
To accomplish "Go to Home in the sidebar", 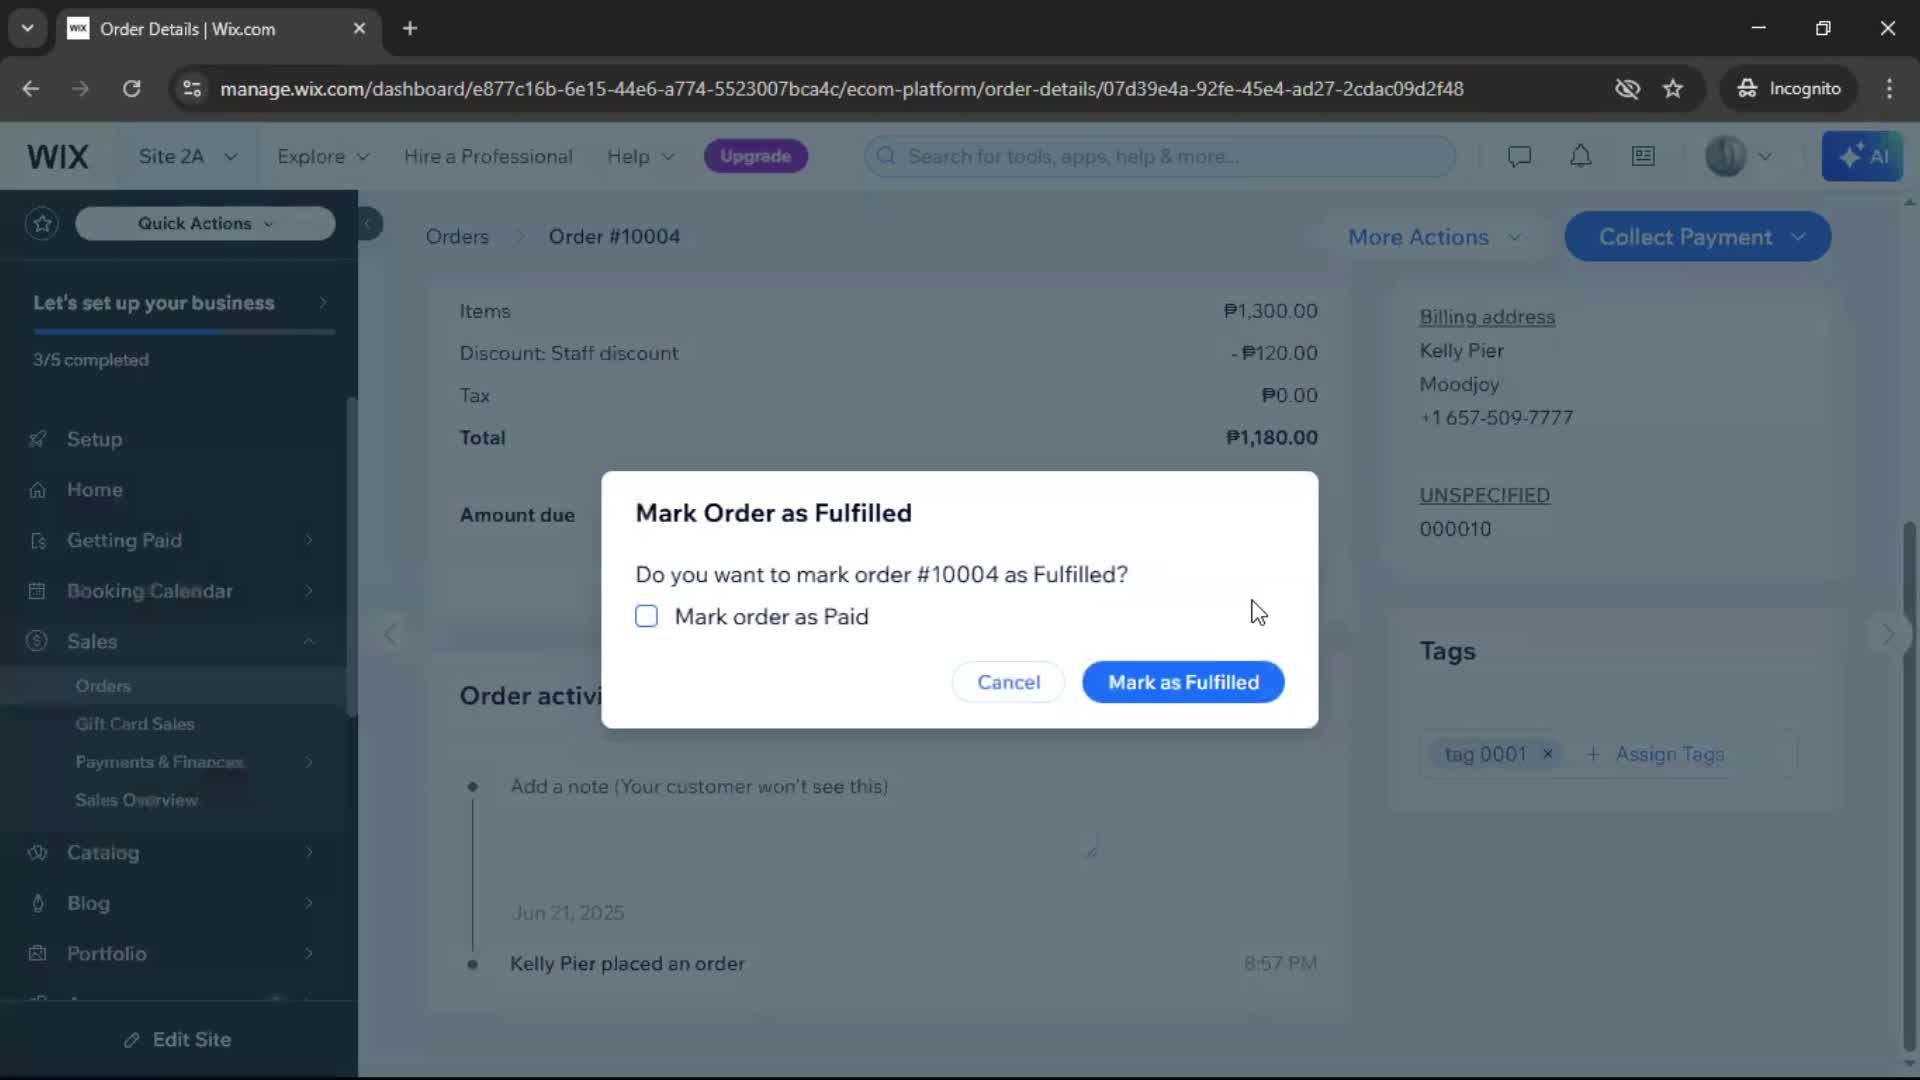I will coord(95,490).
